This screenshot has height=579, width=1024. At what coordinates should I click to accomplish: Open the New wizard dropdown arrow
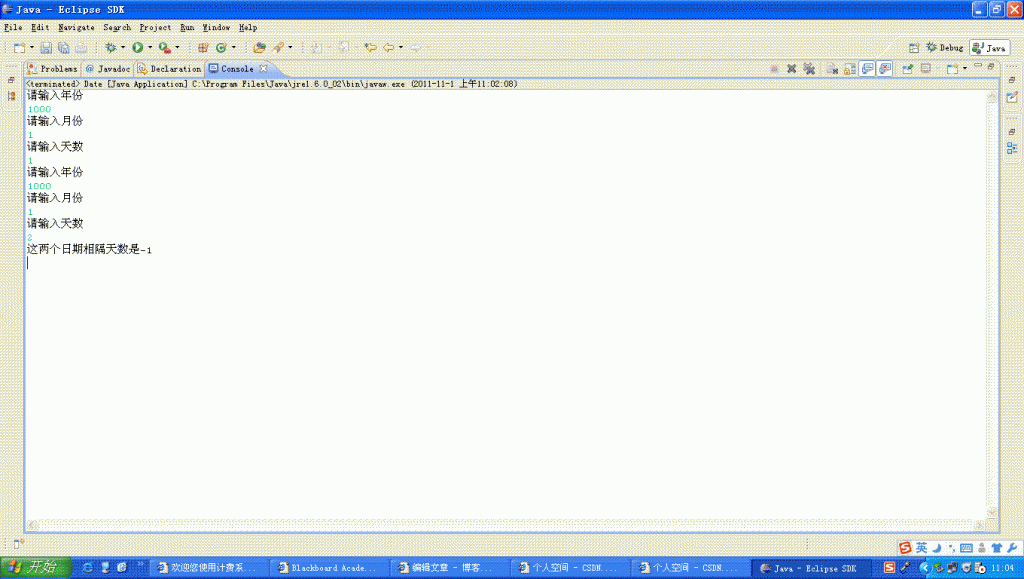click(x=31, y=48)
